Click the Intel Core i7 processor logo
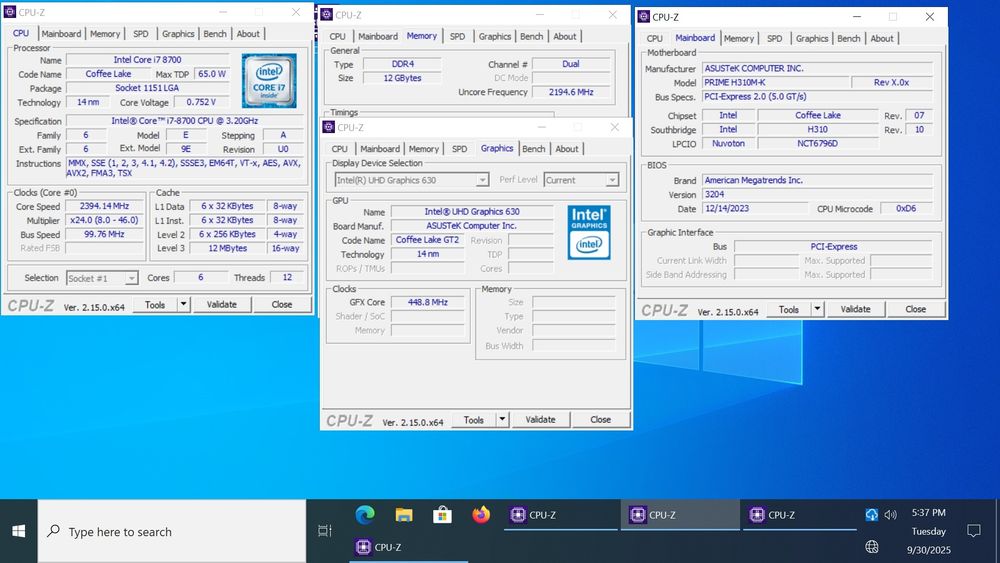 click(269, 79)
